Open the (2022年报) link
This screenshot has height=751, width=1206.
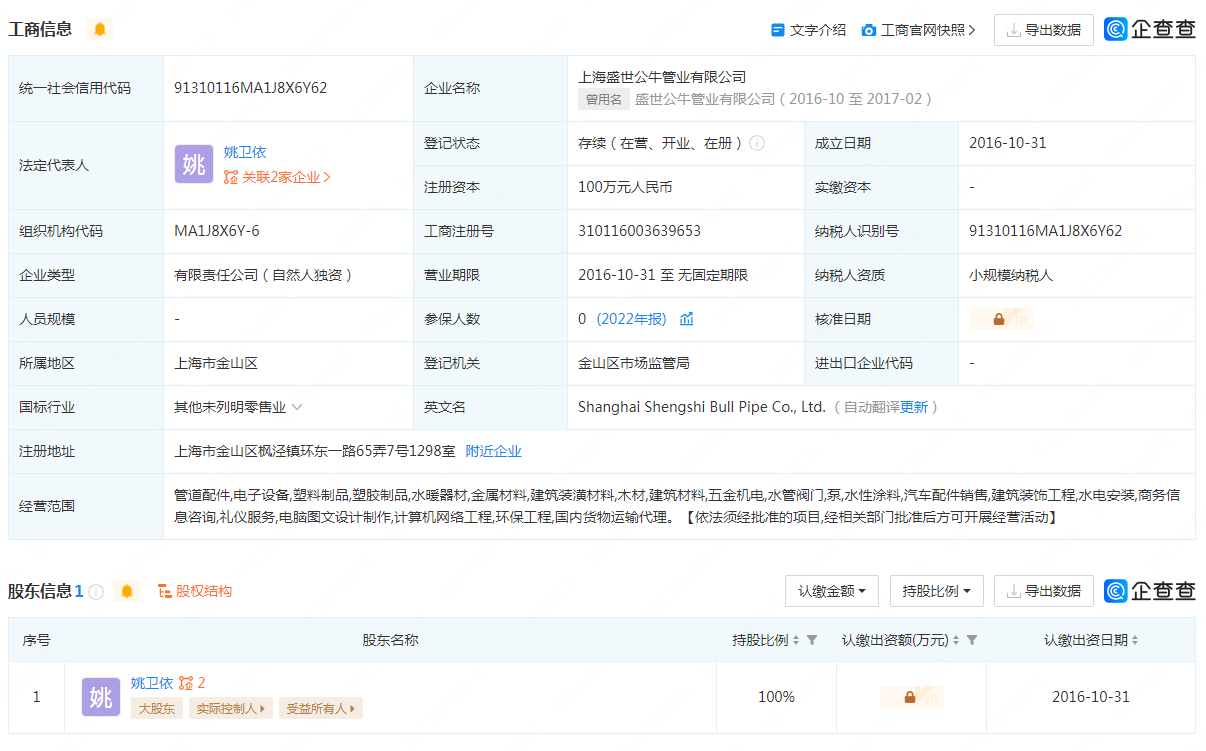click(631, 319)
